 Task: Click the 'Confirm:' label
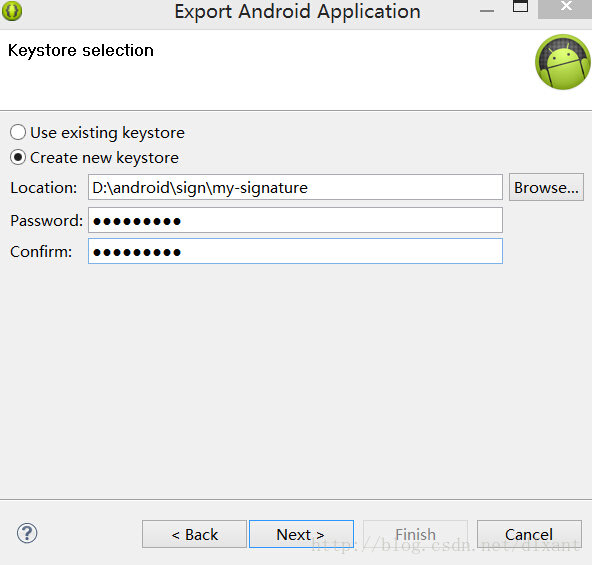(x=41, y=252)
